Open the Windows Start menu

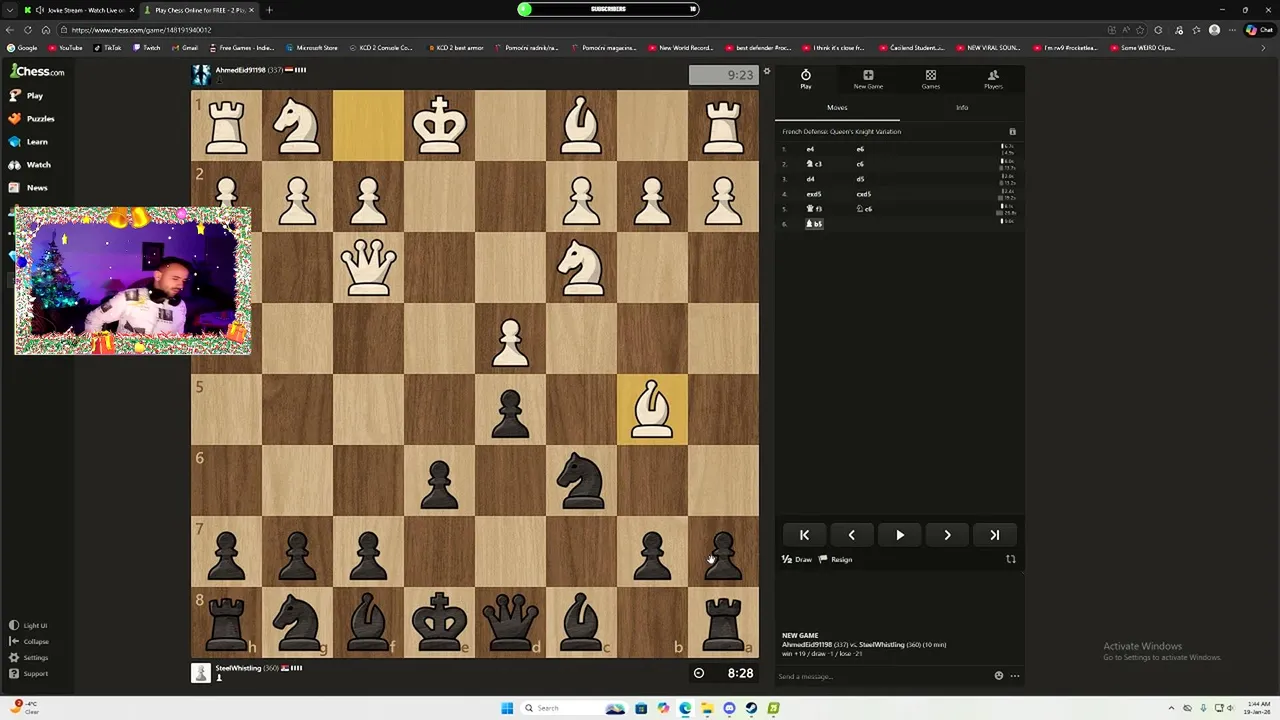507,708
